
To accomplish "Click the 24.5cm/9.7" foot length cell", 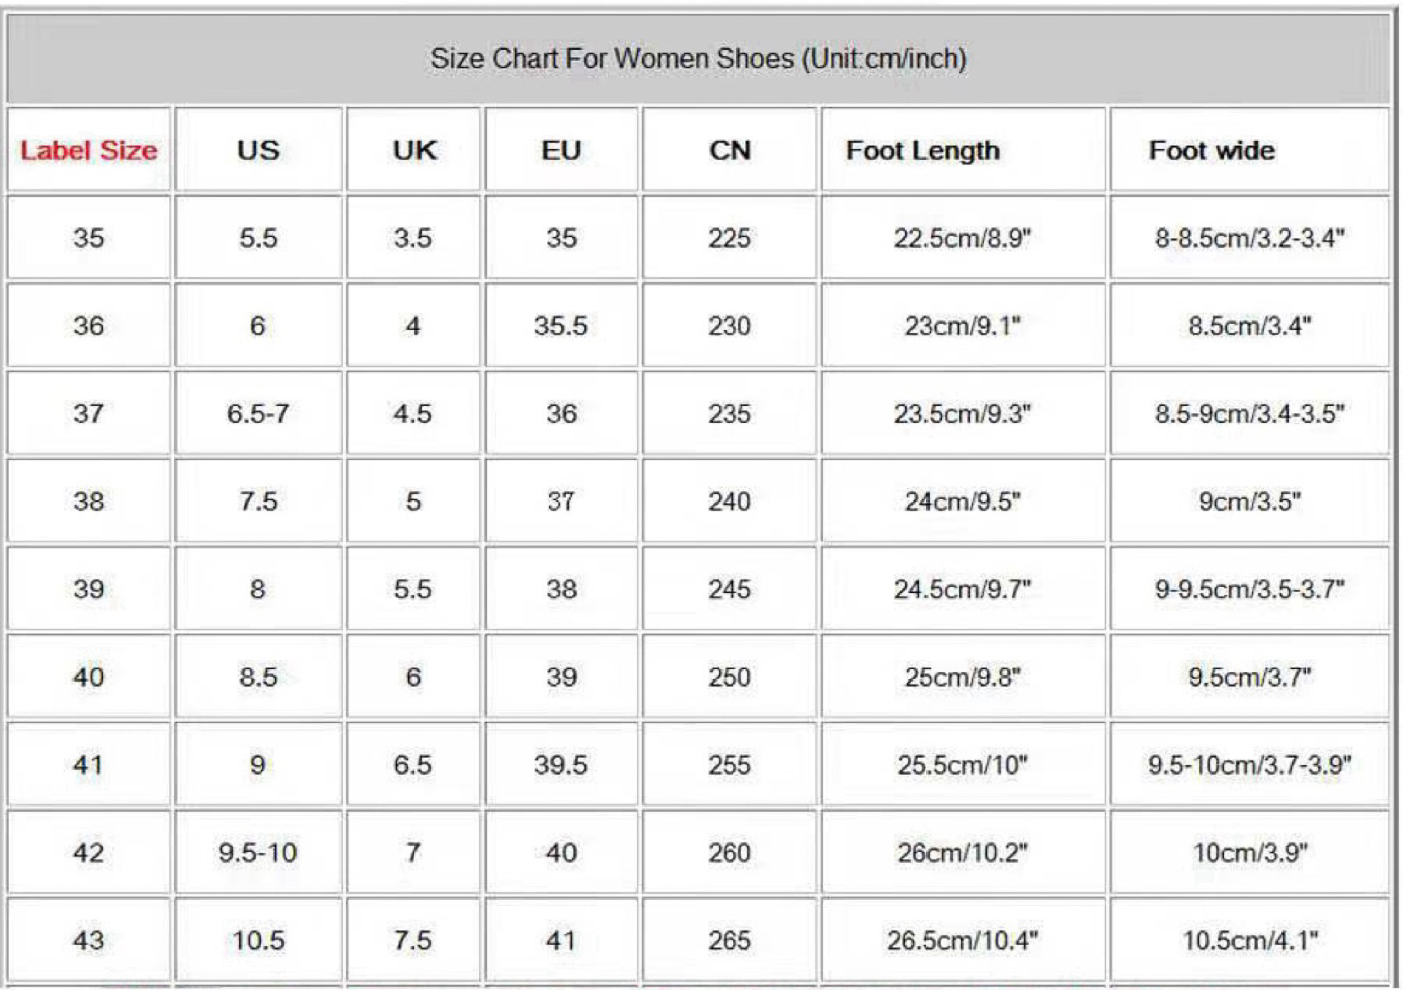I will coord(962,589).
